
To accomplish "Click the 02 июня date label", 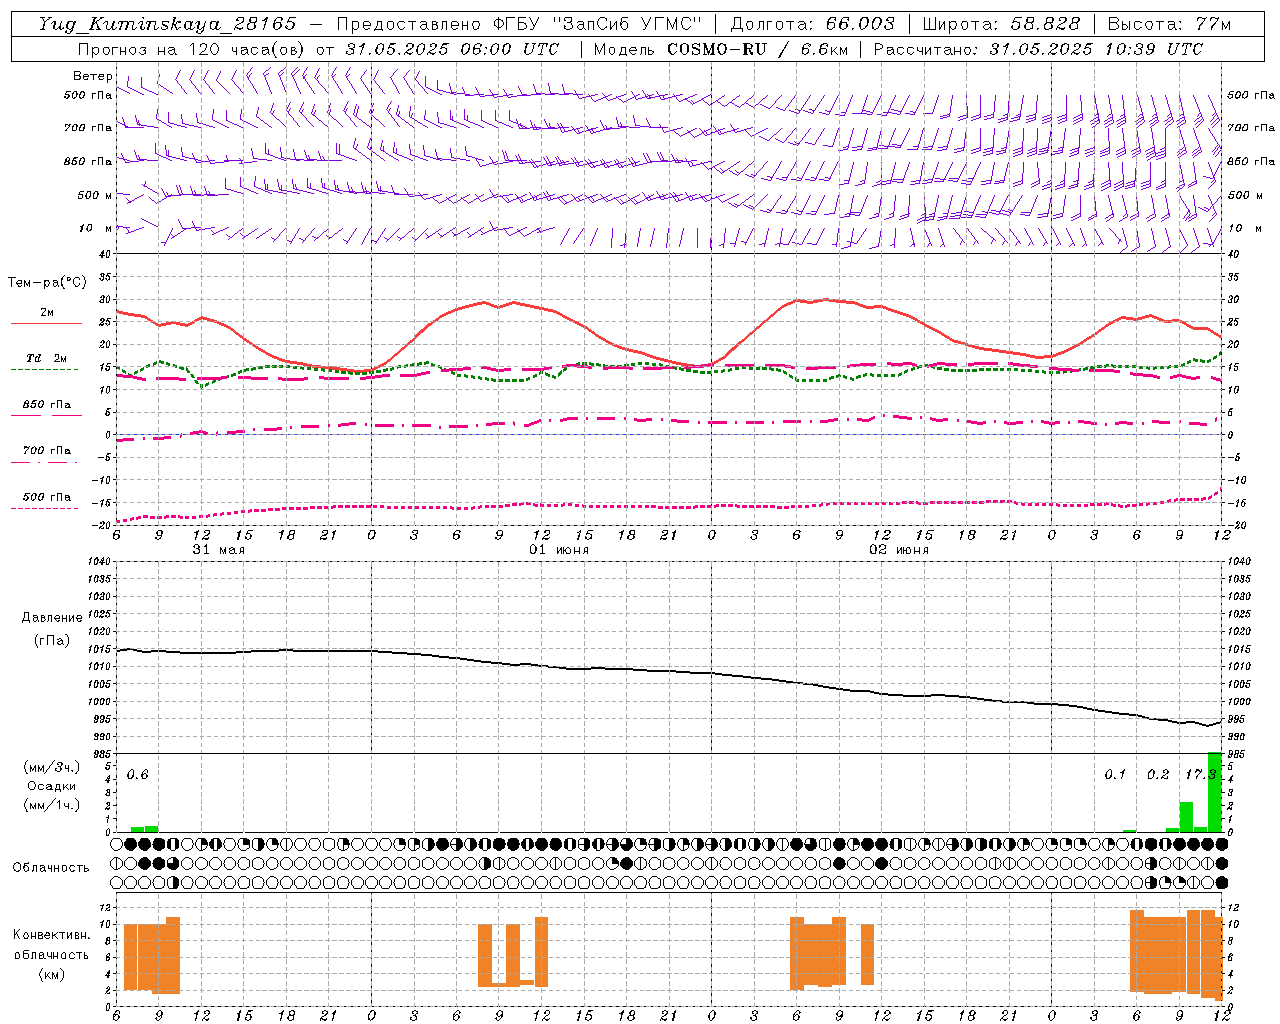I will pyautogui.click(x=899, y=550).
